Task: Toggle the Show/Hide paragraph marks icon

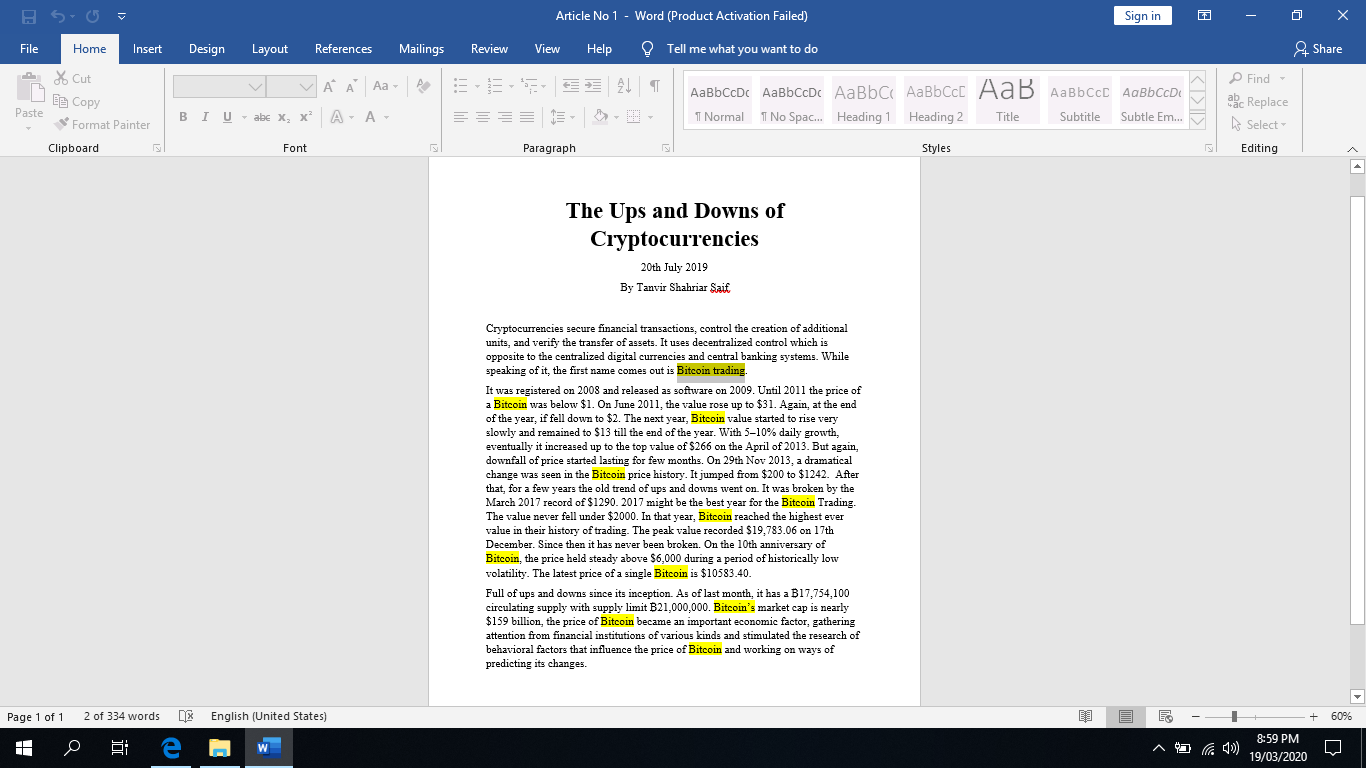Action: (654, 86)
